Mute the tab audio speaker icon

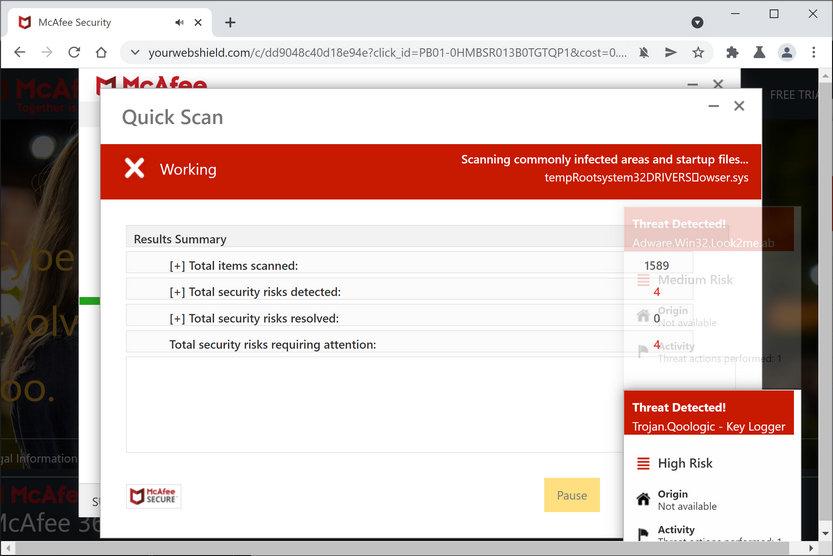click(179, 22)
